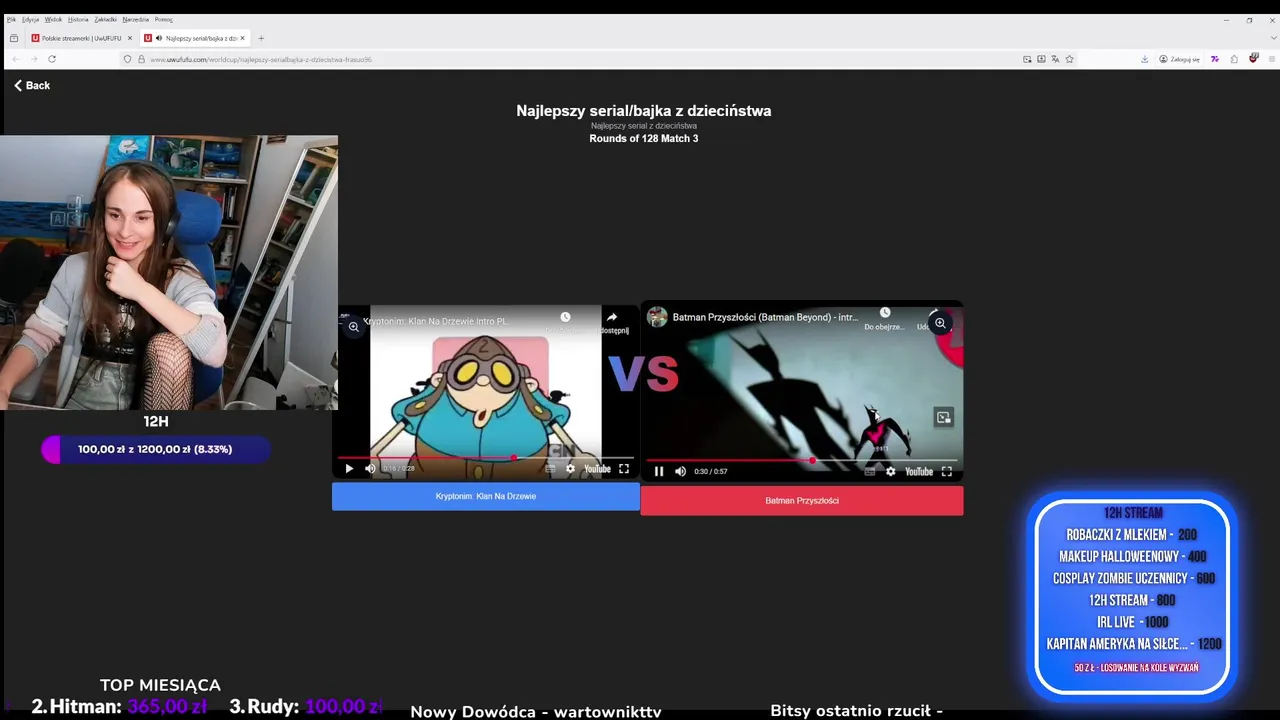Go back in browser history
Viewport: 1280px width, 720px height.
(x=15, y=59)
